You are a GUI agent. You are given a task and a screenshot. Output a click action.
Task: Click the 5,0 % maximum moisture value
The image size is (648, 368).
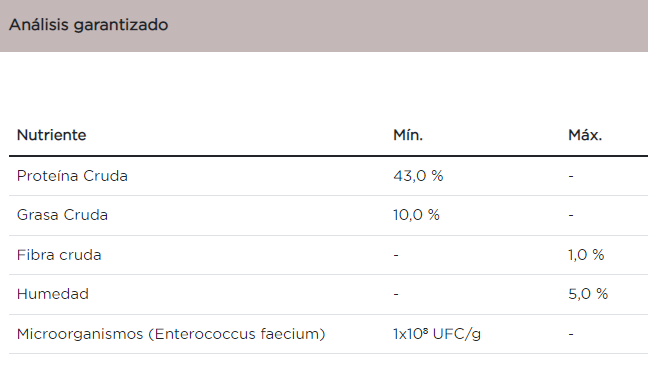[x=588, y=294]
